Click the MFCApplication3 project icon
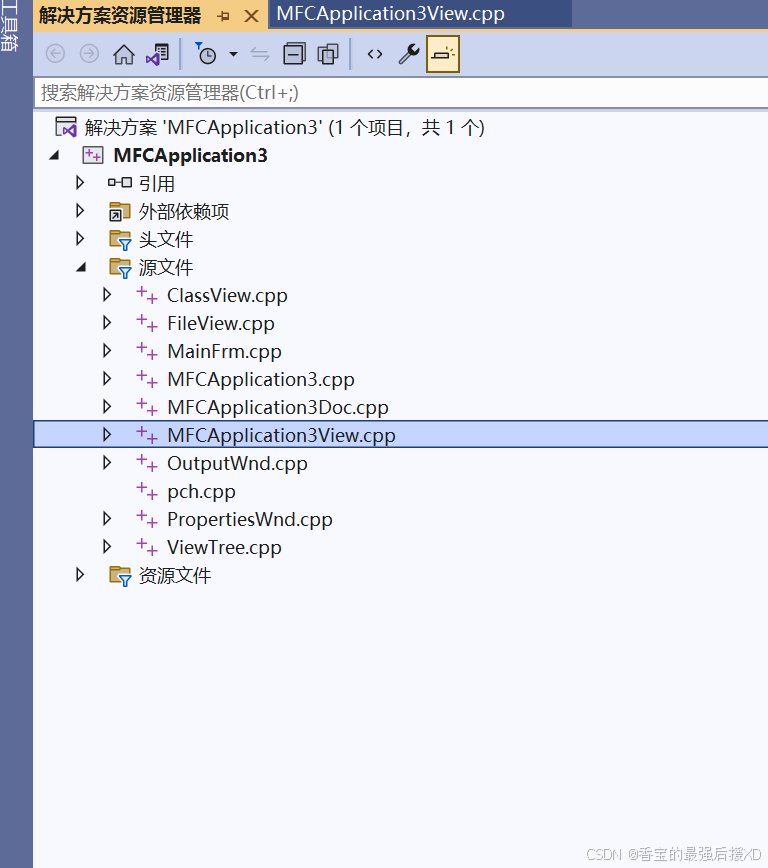 92,155
